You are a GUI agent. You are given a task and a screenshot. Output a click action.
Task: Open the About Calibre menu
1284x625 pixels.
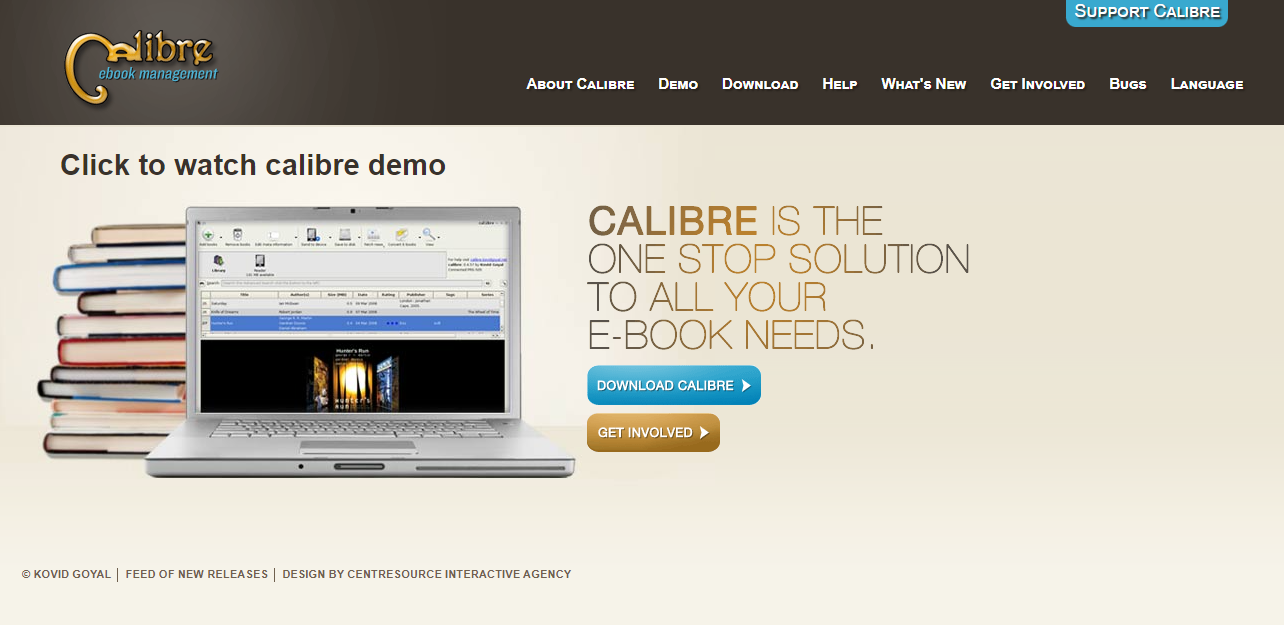pyautogui.click(x=580, y=84)
